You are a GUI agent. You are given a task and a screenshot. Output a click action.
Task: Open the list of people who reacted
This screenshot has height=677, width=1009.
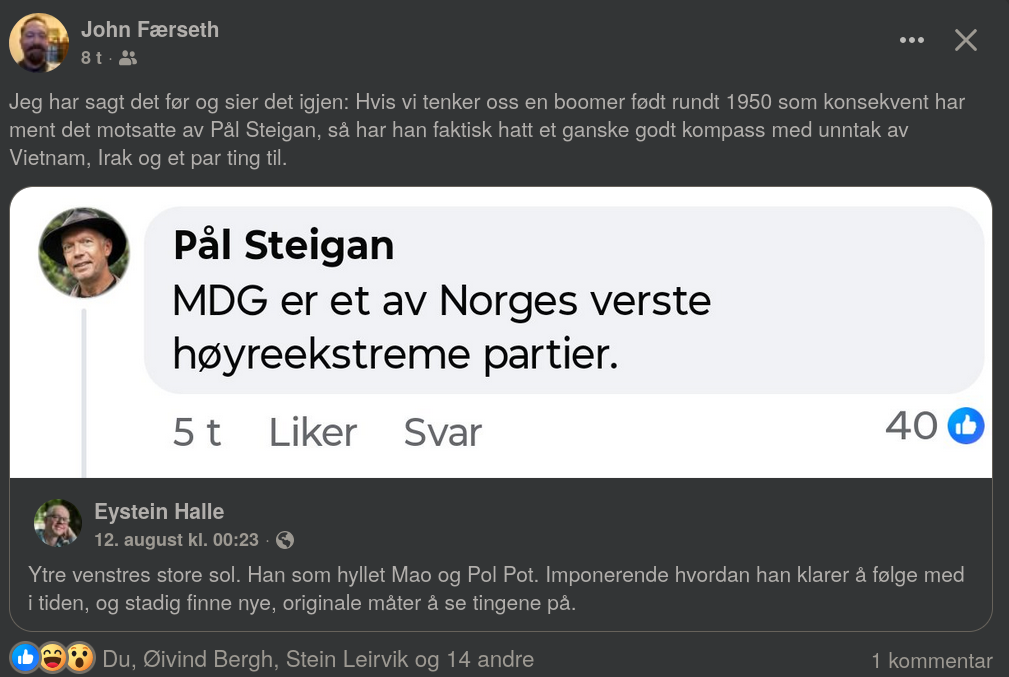click(x=319, y=660)
